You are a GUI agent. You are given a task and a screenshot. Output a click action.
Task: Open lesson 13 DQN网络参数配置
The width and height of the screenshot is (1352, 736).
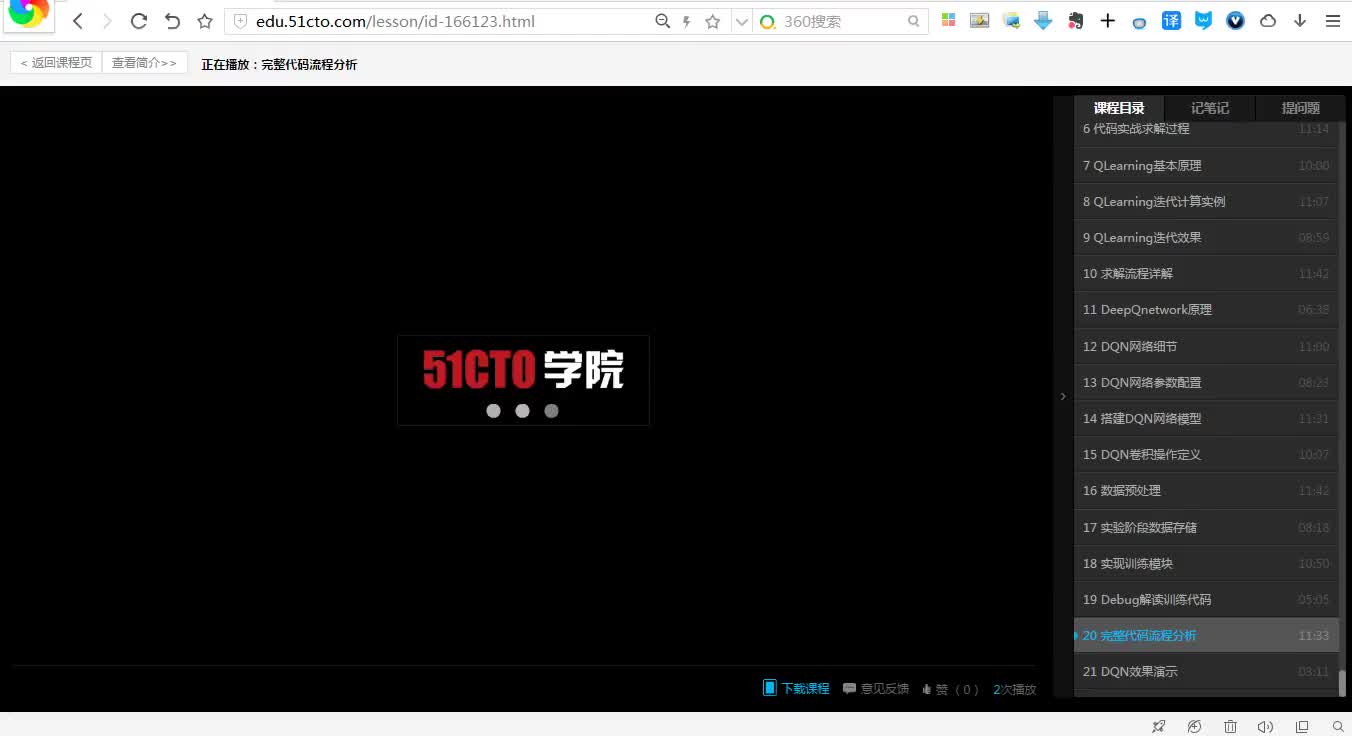(1206, 382)
